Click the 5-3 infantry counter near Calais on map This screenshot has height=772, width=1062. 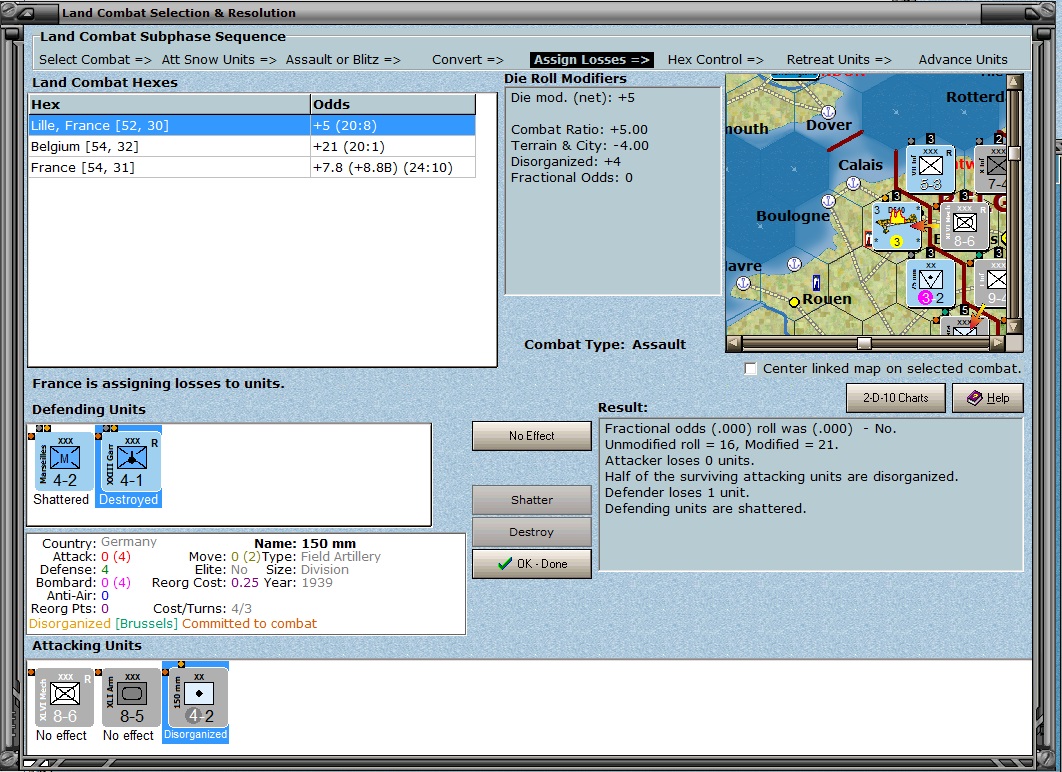(931, 169)
